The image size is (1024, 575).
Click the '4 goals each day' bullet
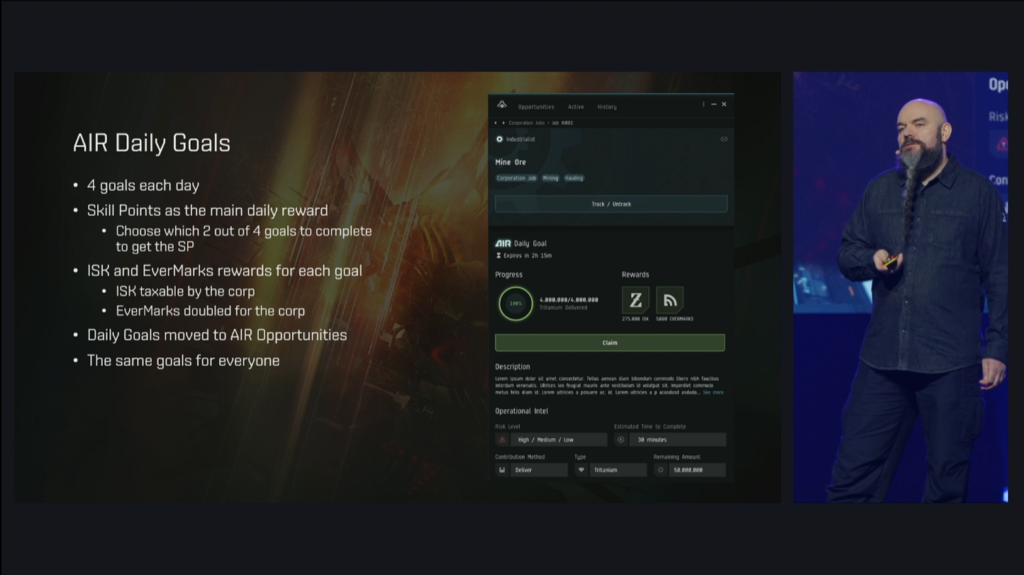coord(143,186)
